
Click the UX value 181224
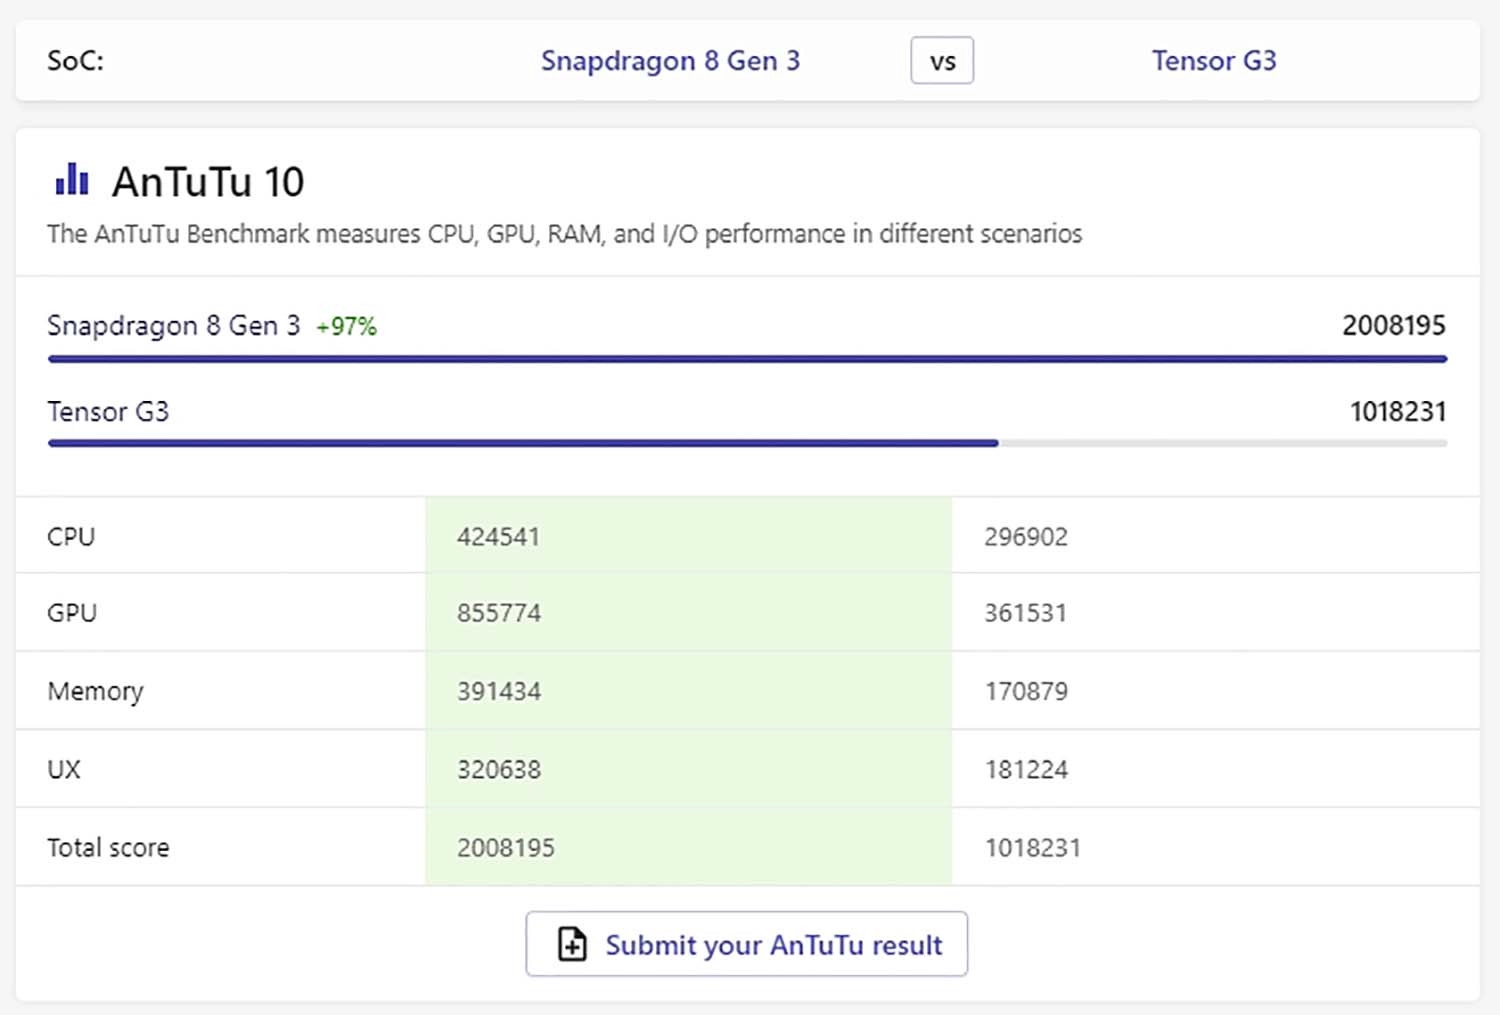(x=1026, y=770)
